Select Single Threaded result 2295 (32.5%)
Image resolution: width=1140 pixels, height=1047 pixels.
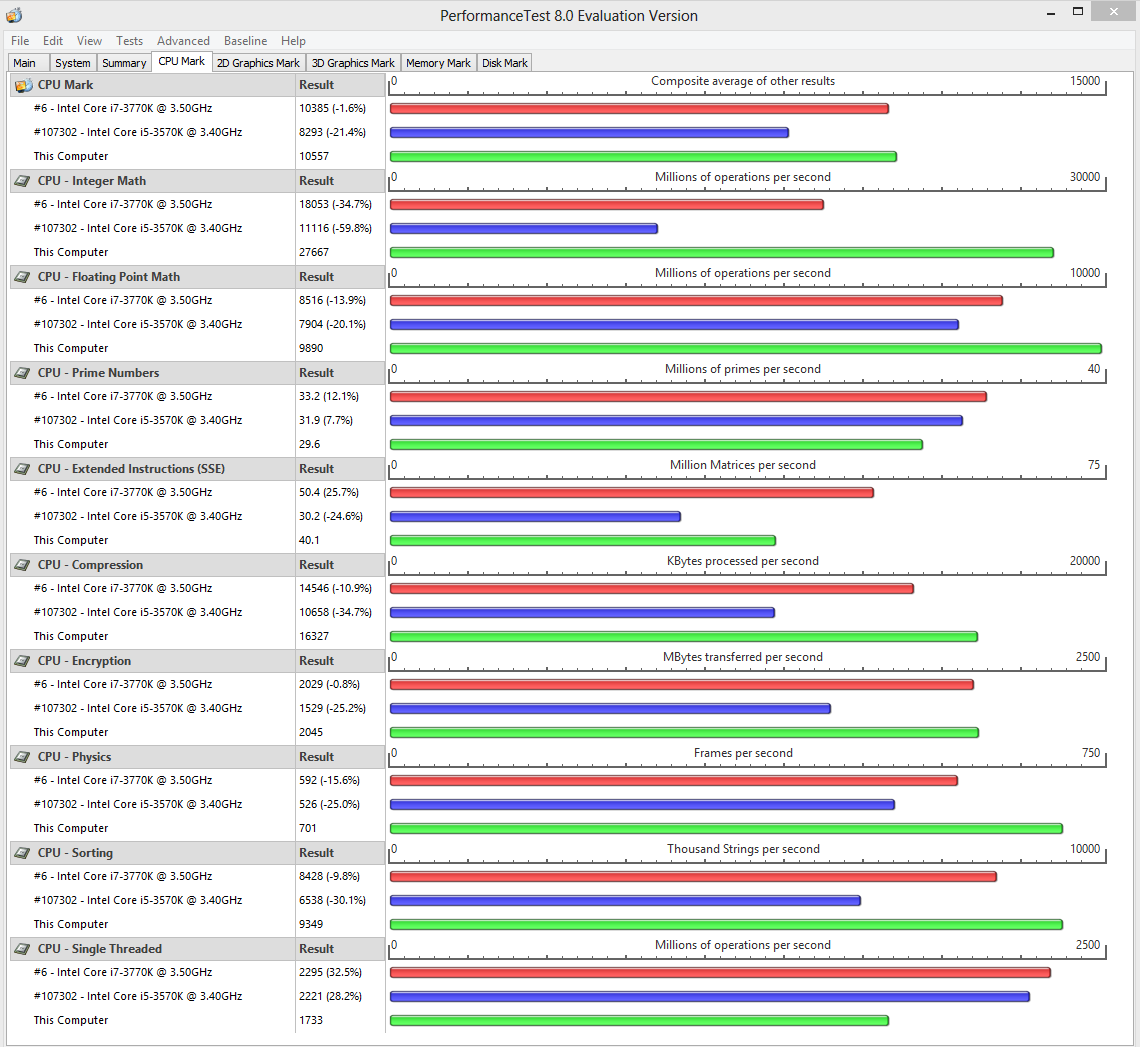point(330,972)
